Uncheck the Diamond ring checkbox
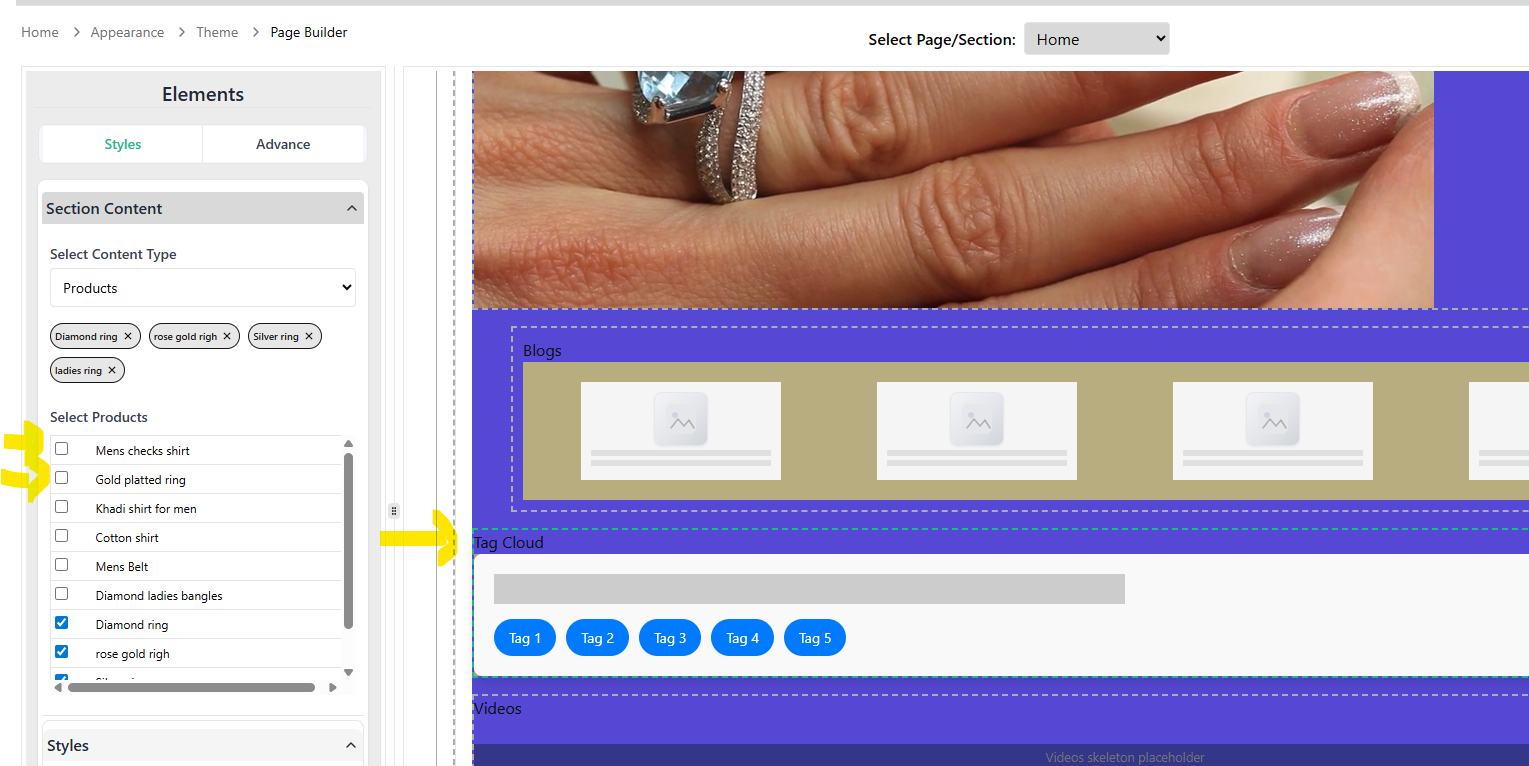 [62, 623]
